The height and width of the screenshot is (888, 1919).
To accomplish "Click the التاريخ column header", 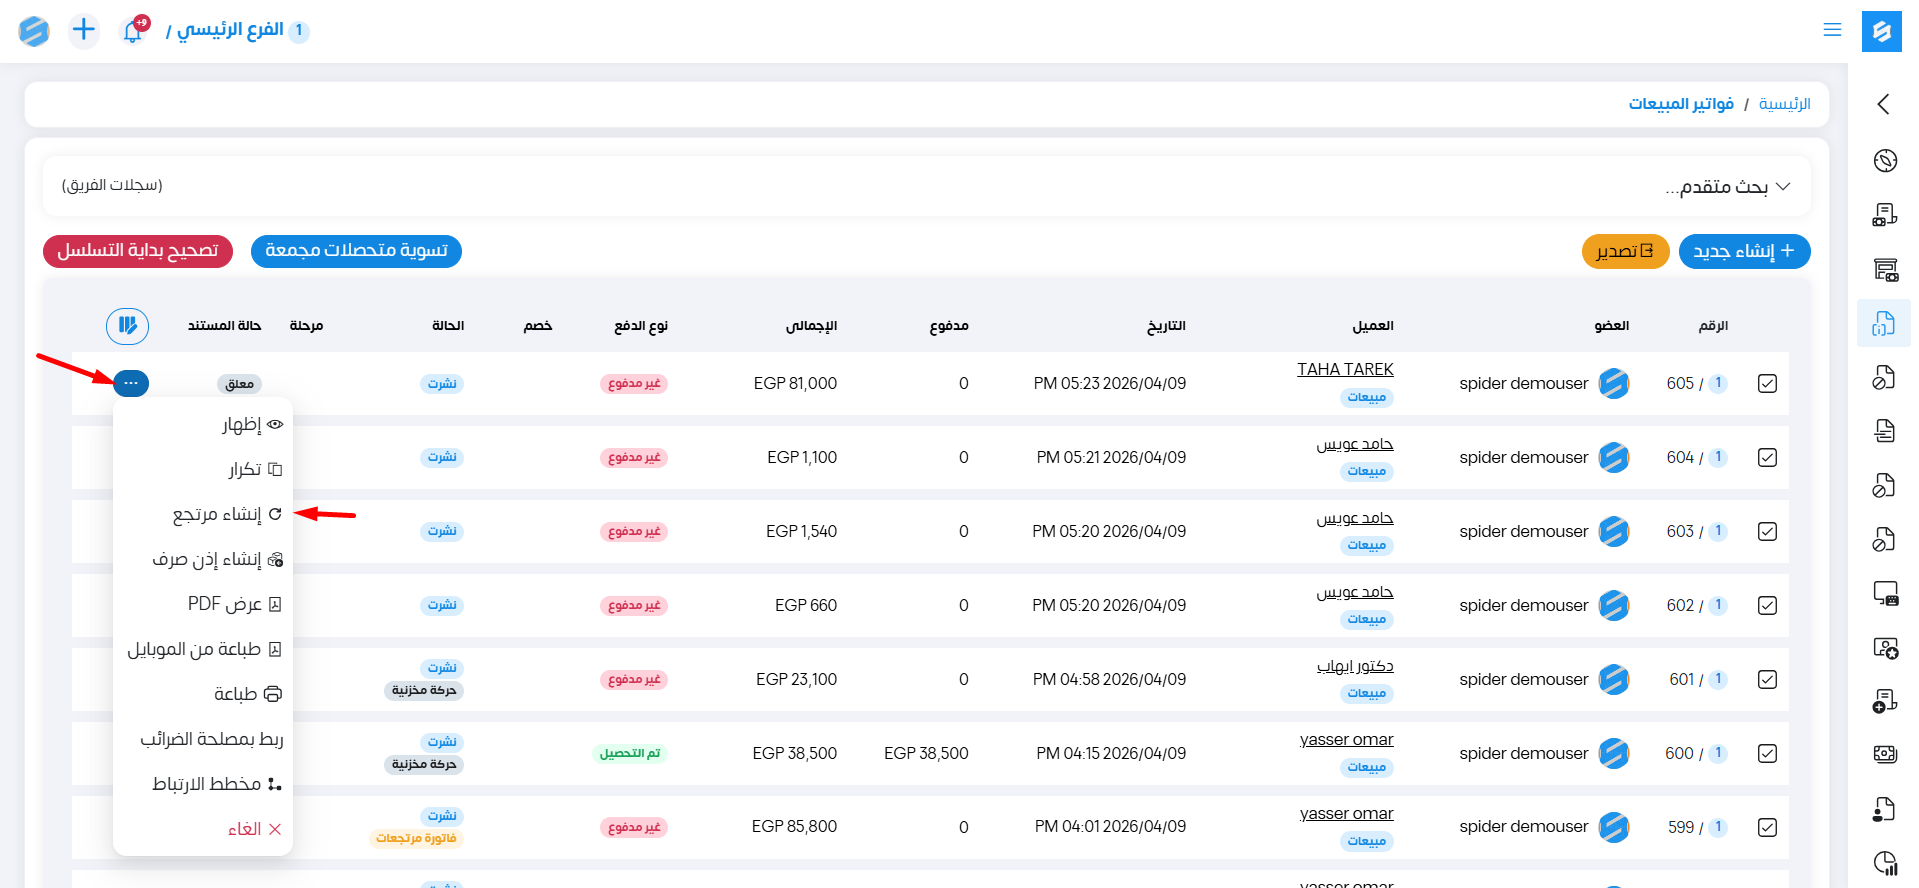I will (1166, 326).
